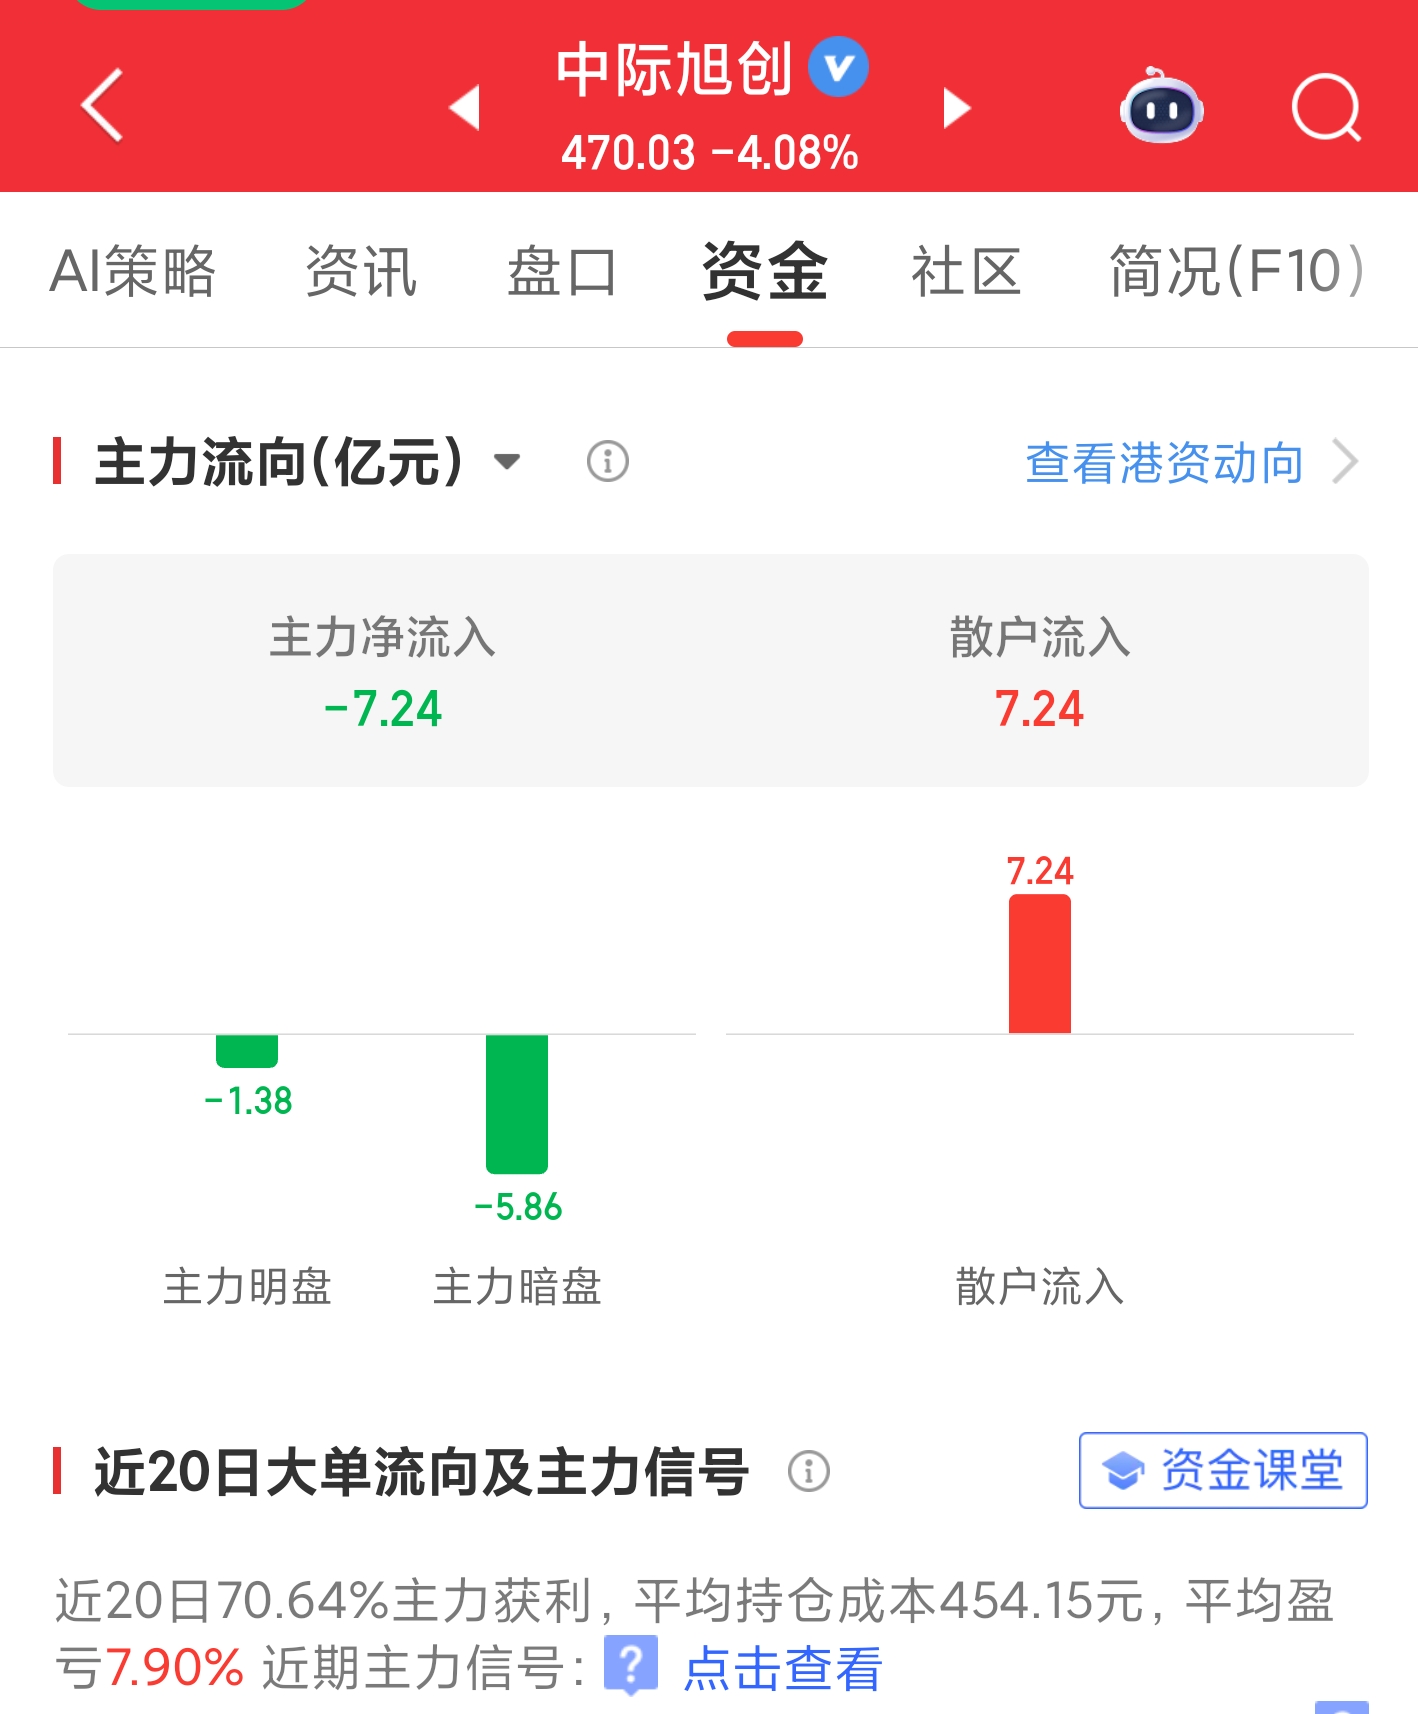The height and width of the screenshot is (1714, 1418).
Task: Switch to the 资讯 tab
Action: click(x=361, y=271)
